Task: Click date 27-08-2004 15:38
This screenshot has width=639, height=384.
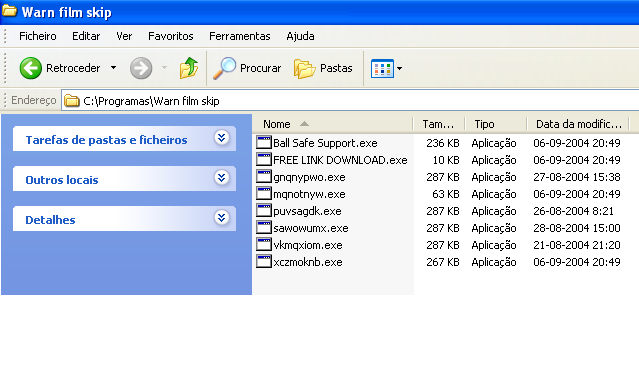Action: click(577, 177)
